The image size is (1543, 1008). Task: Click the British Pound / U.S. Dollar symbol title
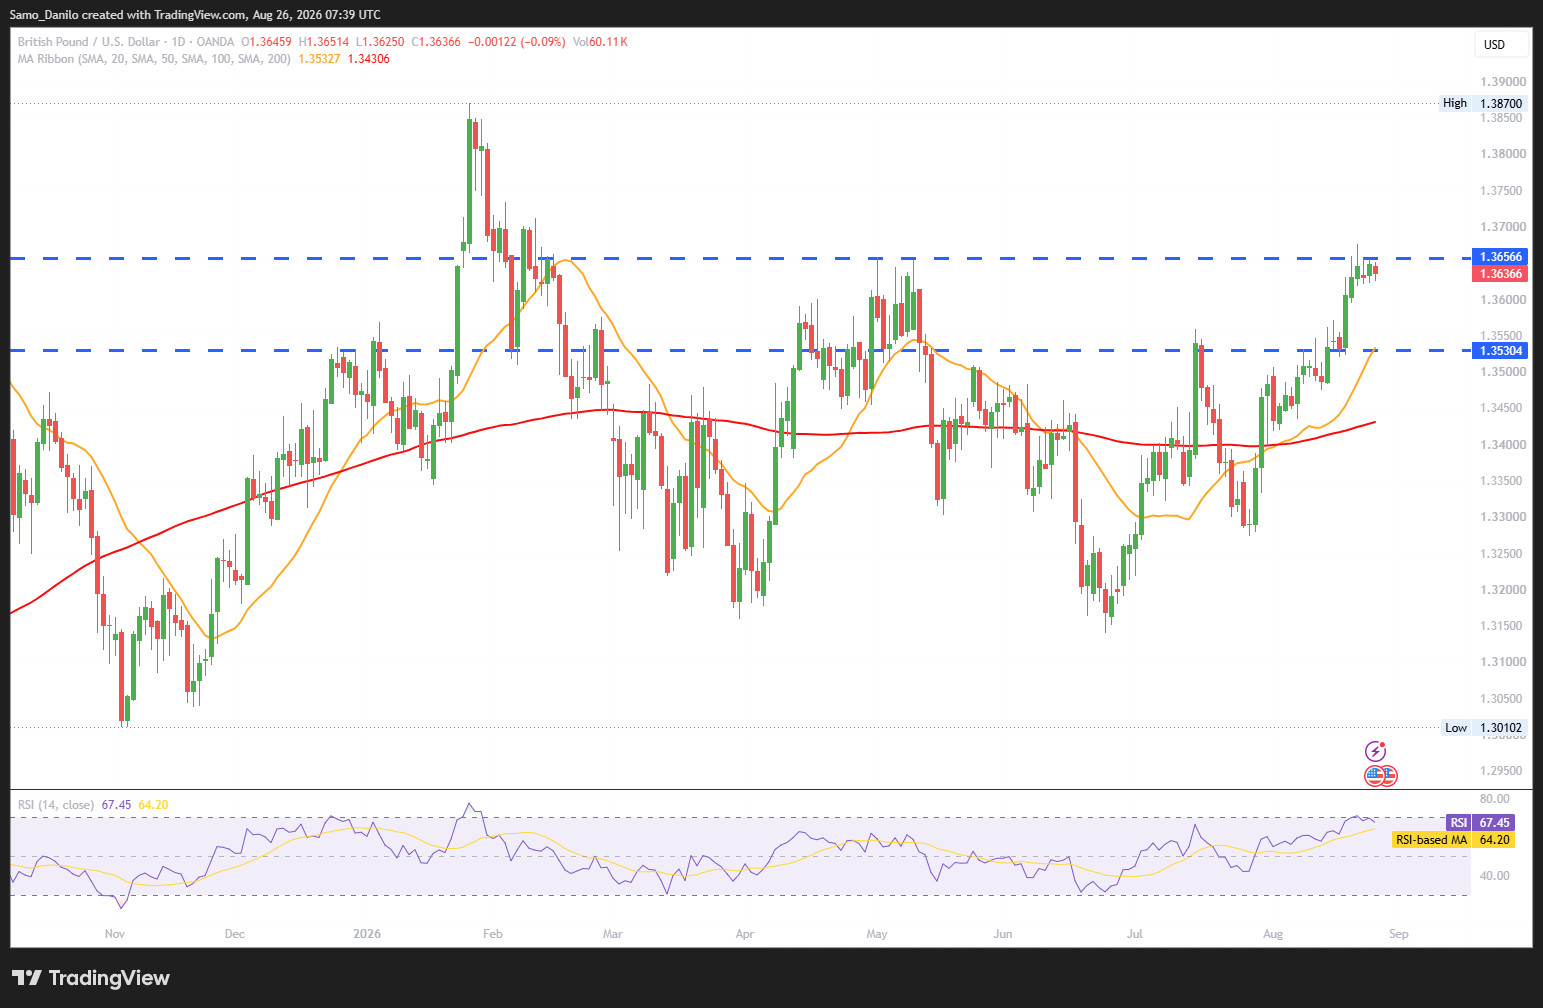pyautogui.click(x=89, y=42)
